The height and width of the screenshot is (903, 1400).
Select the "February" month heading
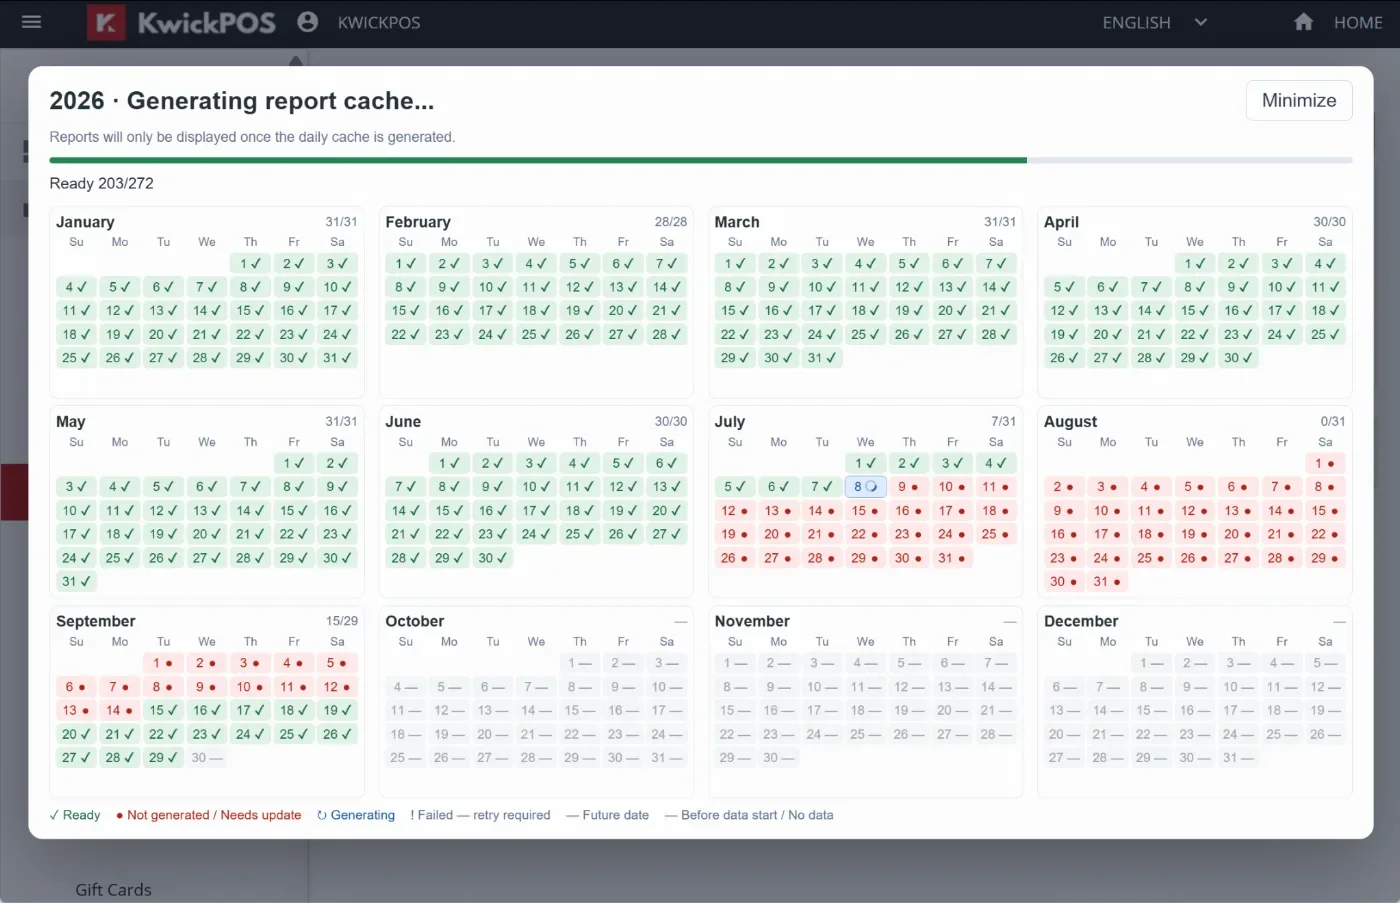[x=418, y=222]
